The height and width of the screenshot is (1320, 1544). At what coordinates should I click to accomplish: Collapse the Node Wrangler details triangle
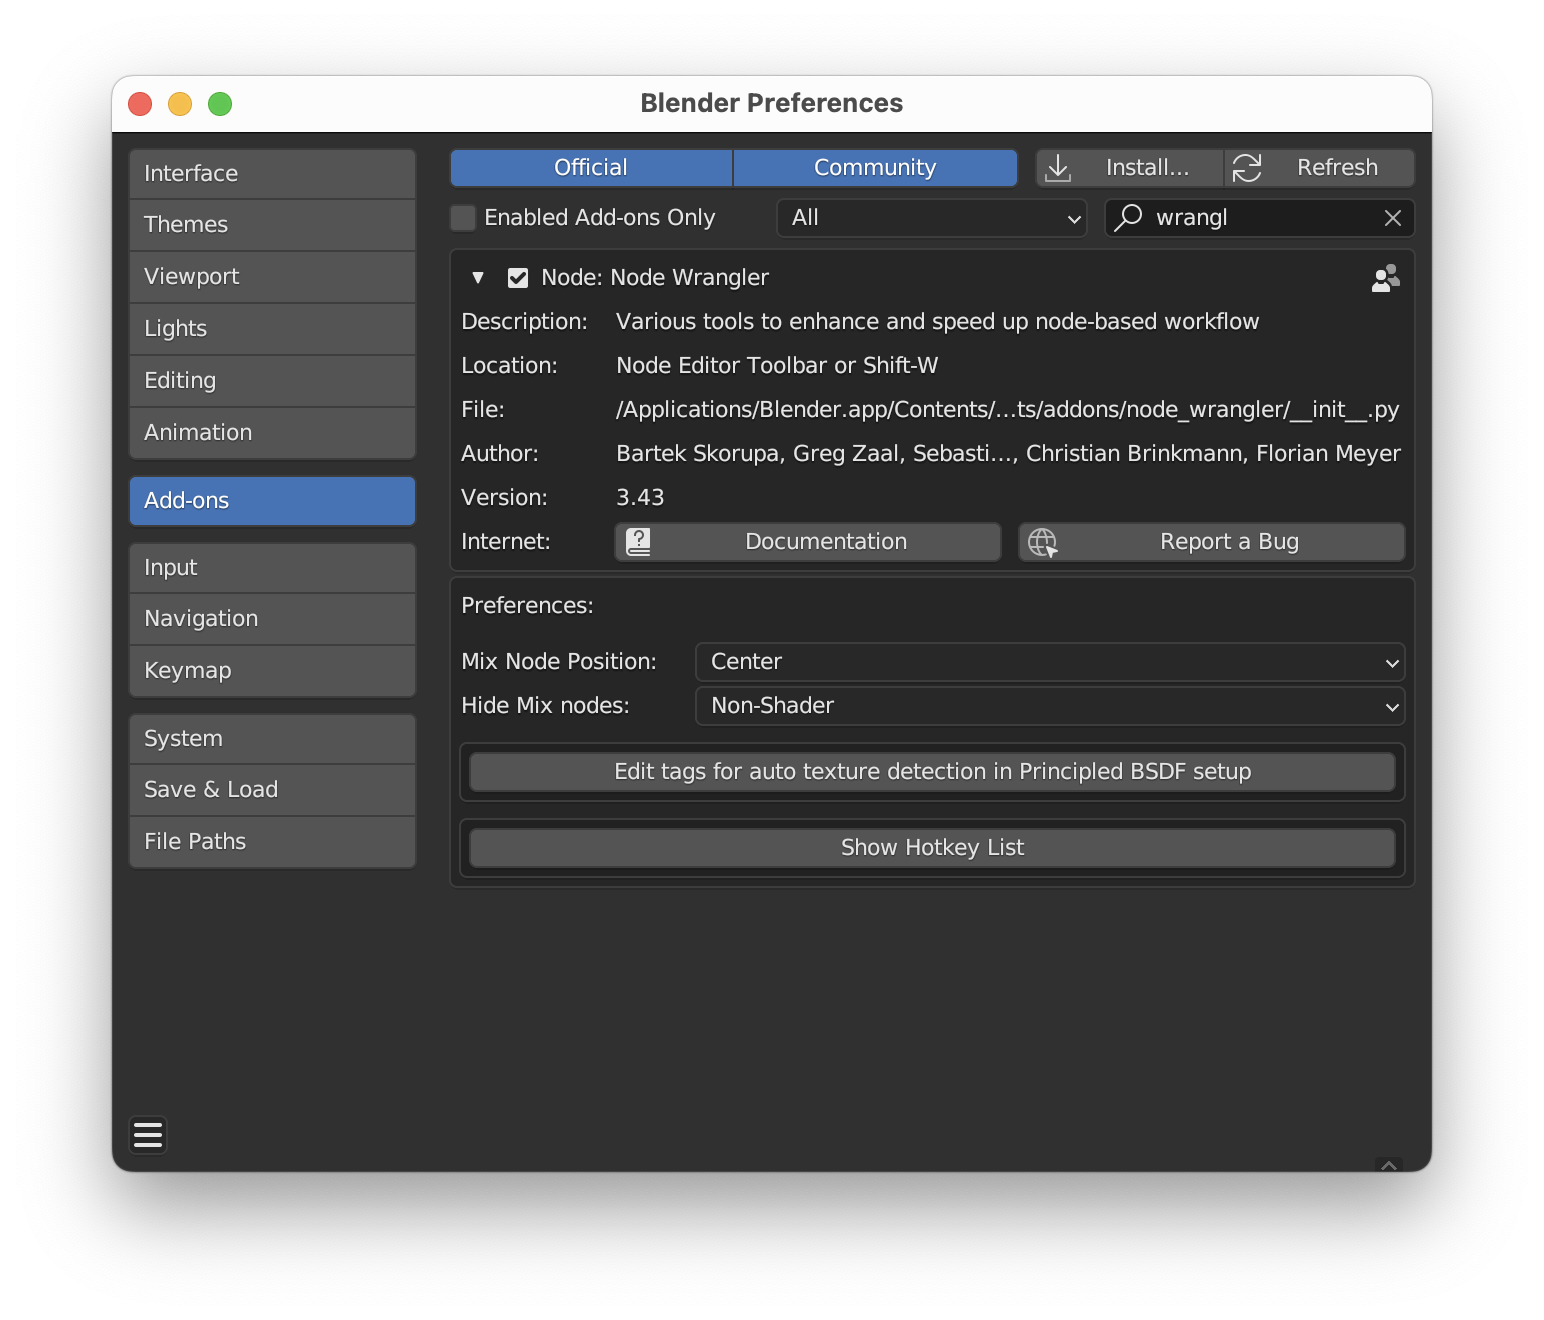pyautogui.click(x=478, y=278)
